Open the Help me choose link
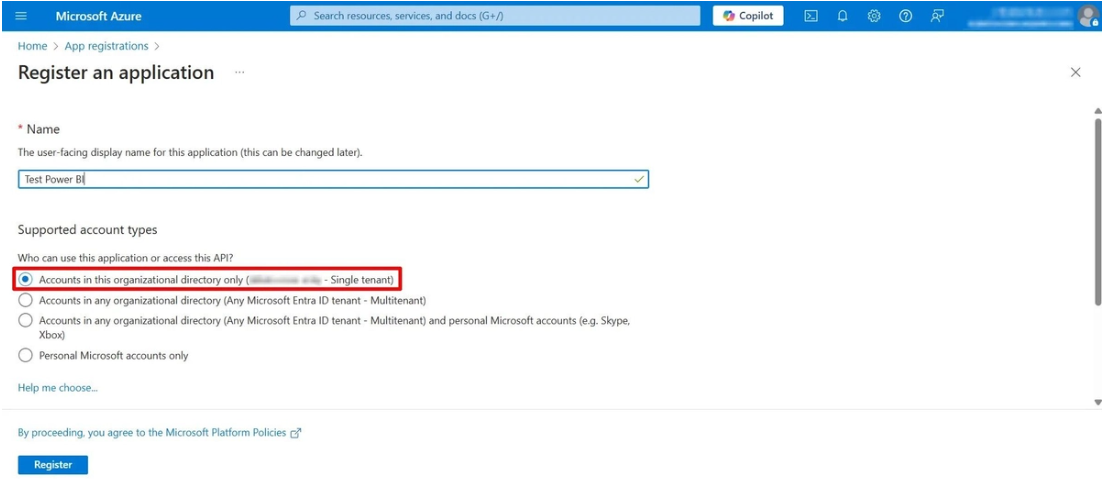This screenshot has height=479, width=1103. point(58,388)
